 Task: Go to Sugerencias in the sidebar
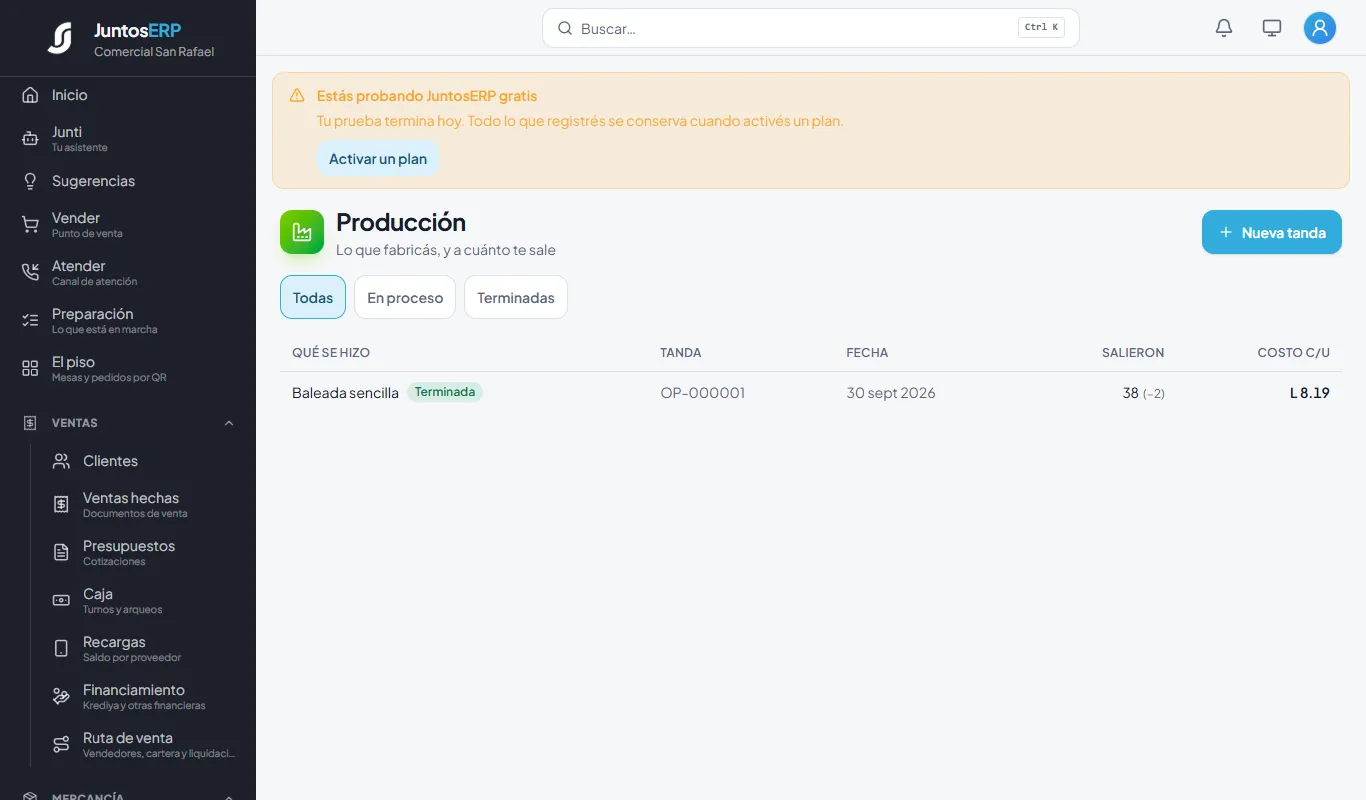click(128, 181)
